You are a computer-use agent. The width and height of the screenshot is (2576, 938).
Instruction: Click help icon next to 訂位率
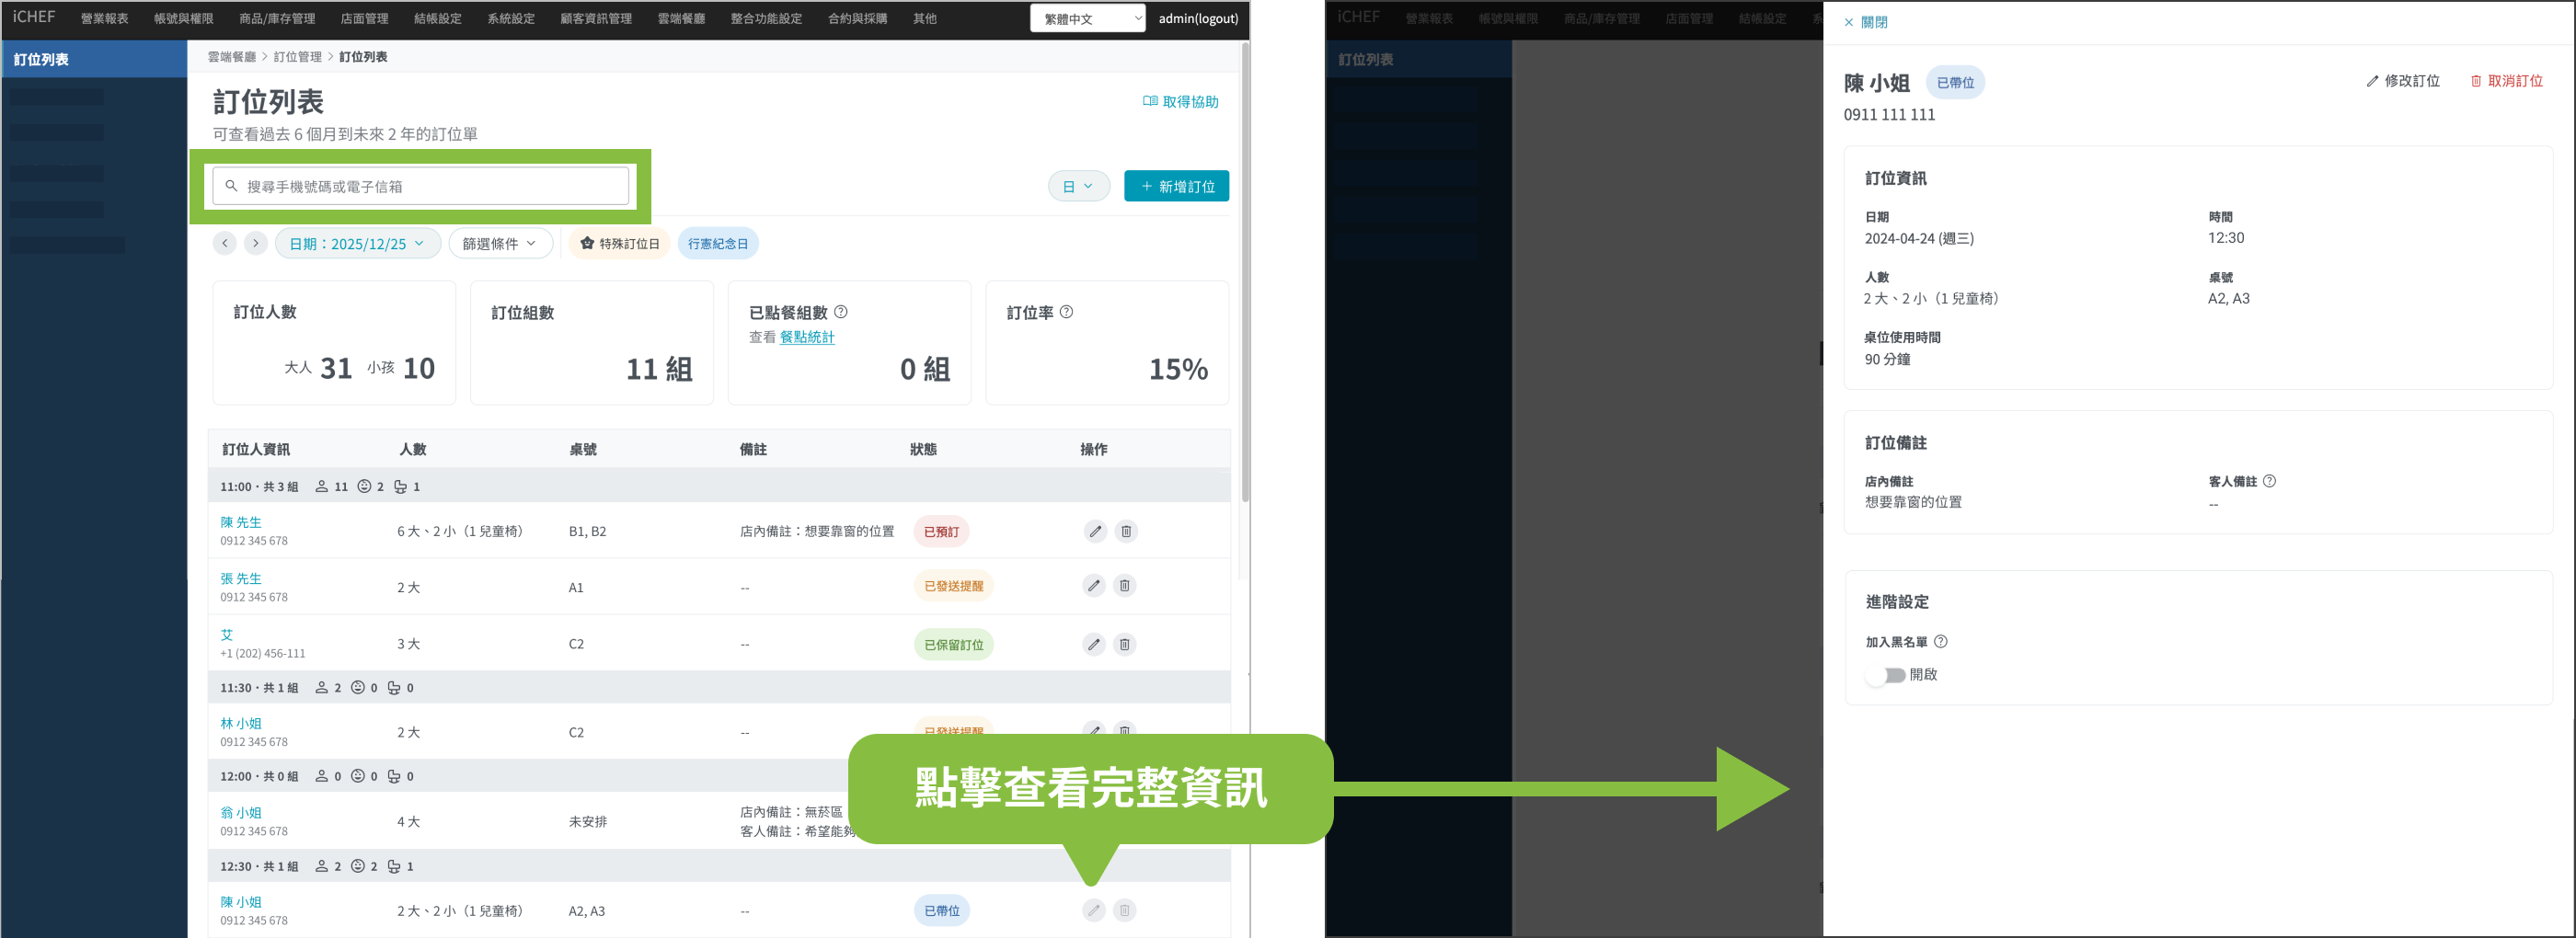[1066, 312]
